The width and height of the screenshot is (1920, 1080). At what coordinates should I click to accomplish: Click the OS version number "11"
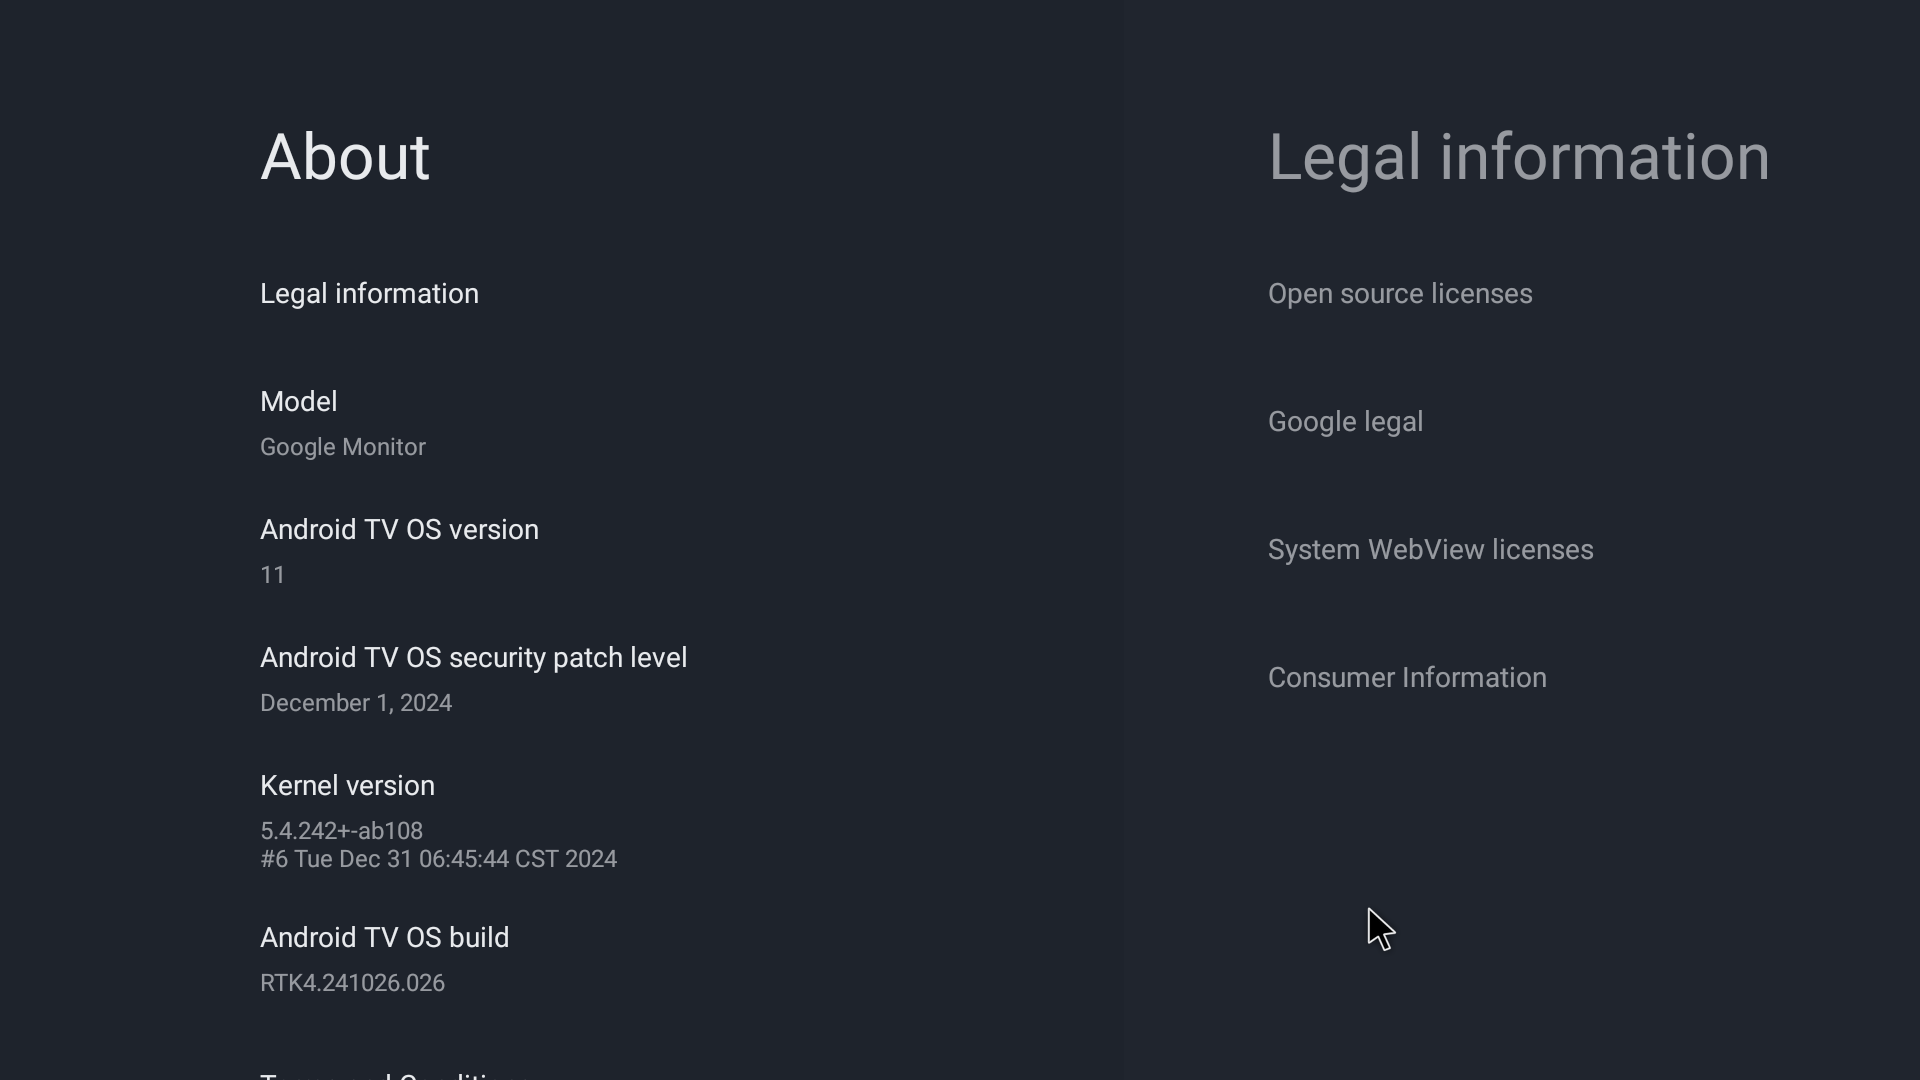click(272, 575)
